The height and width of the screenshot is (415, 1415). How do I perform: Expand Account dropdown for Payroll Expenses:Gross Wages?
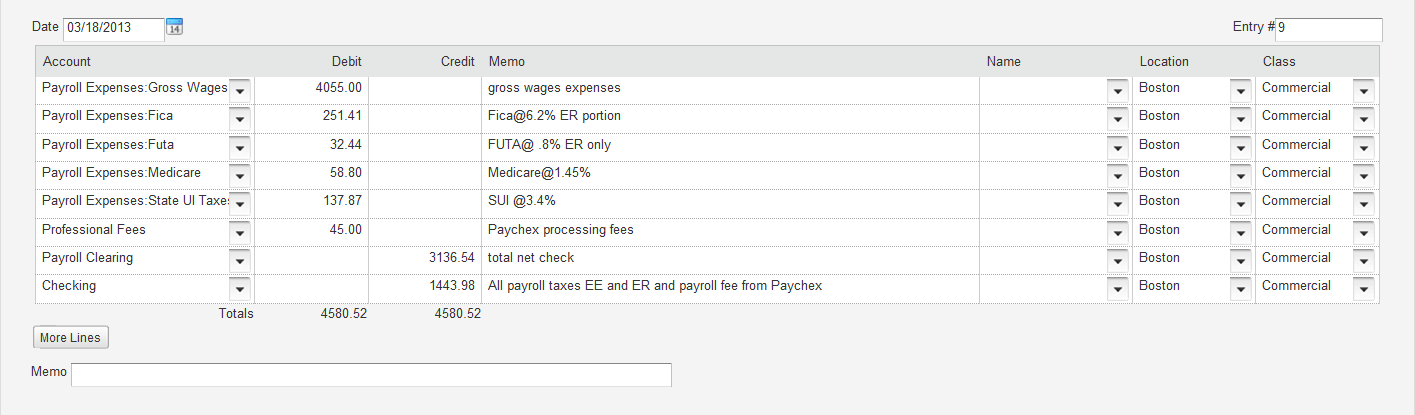[x=240, y=90]
